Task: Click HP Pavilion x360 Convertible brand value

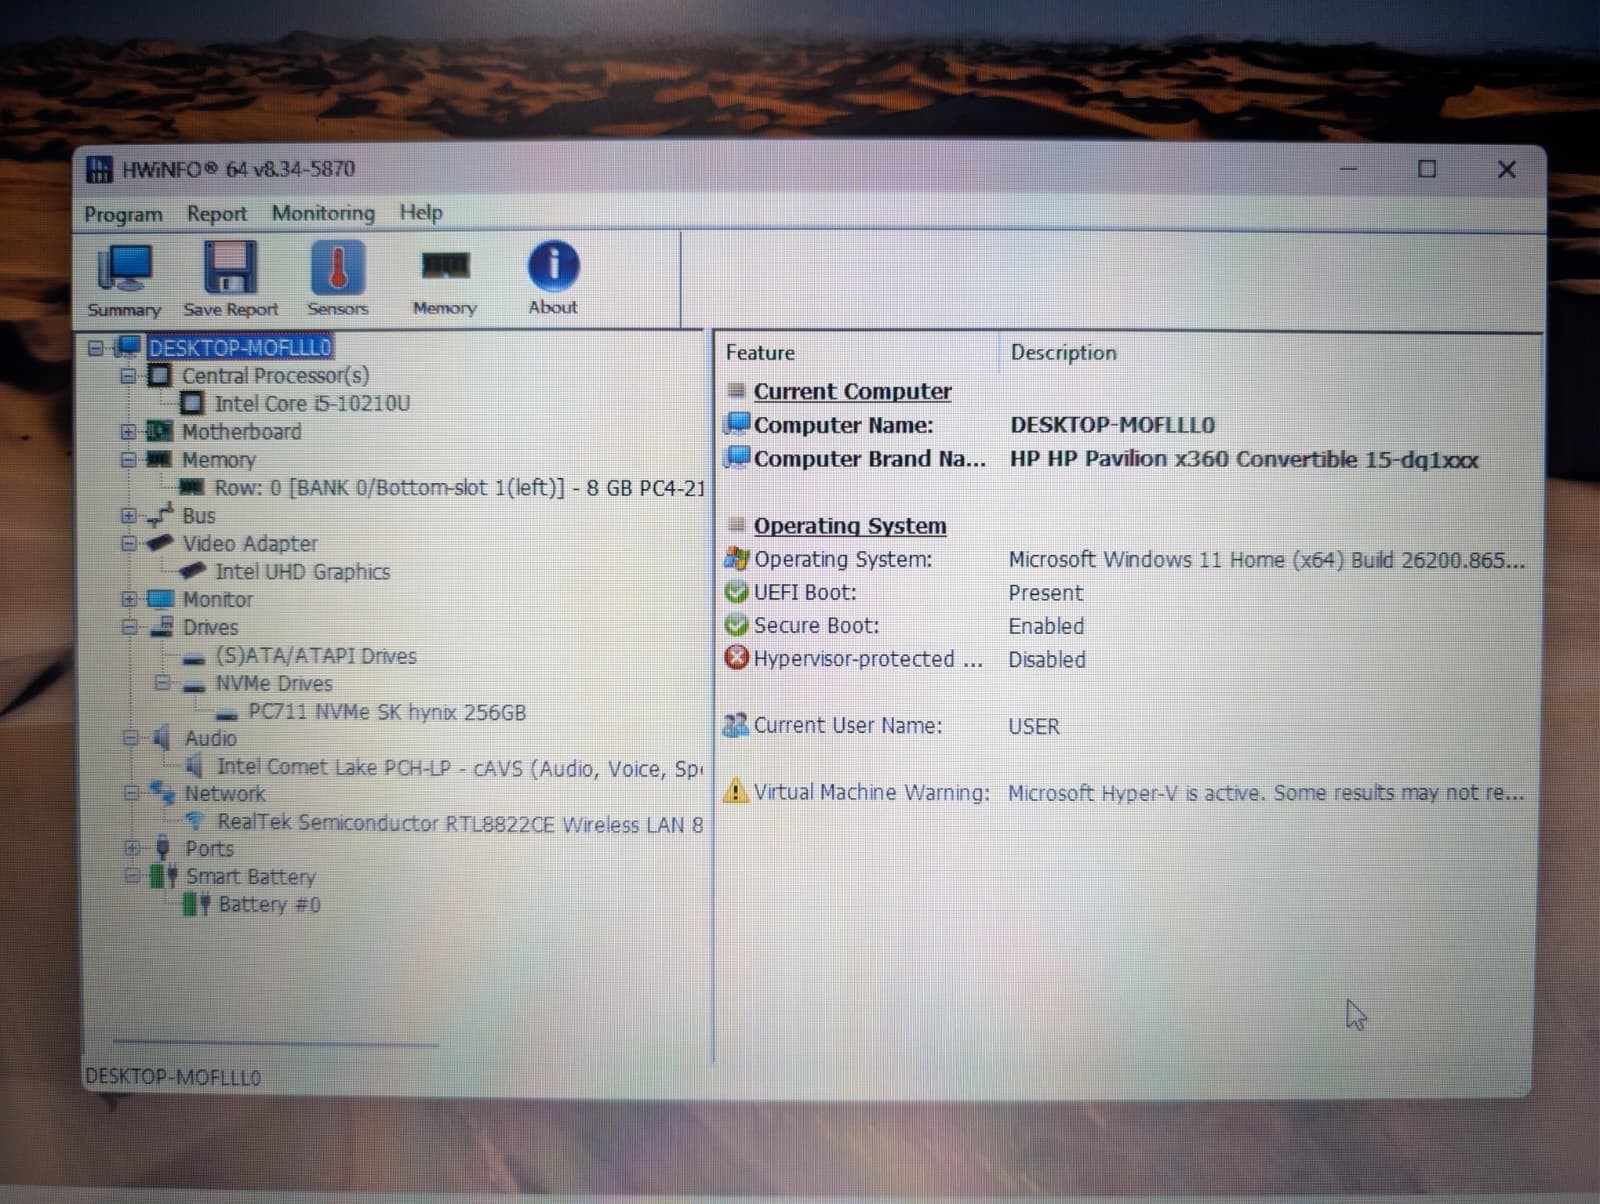Action: pos(1244,459)
